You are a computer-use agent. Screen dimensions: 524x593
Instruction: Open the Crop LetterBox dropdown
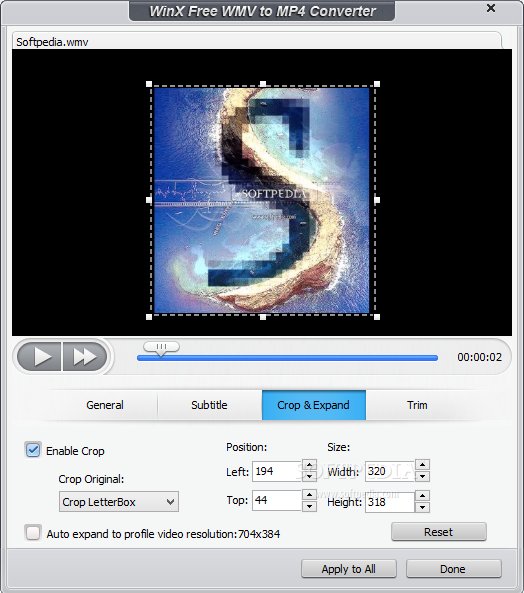pyautogui.click(x=119, y=502)
